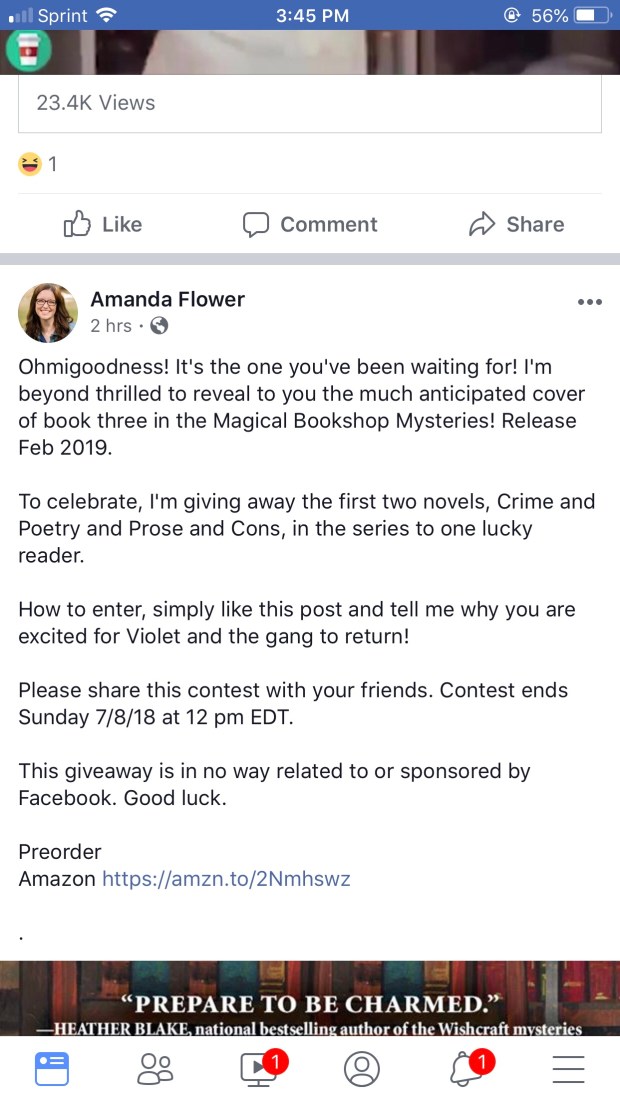Screen dimensions: 620x1102
Task: Open the Notifications bell
Action: point(465,1068)
